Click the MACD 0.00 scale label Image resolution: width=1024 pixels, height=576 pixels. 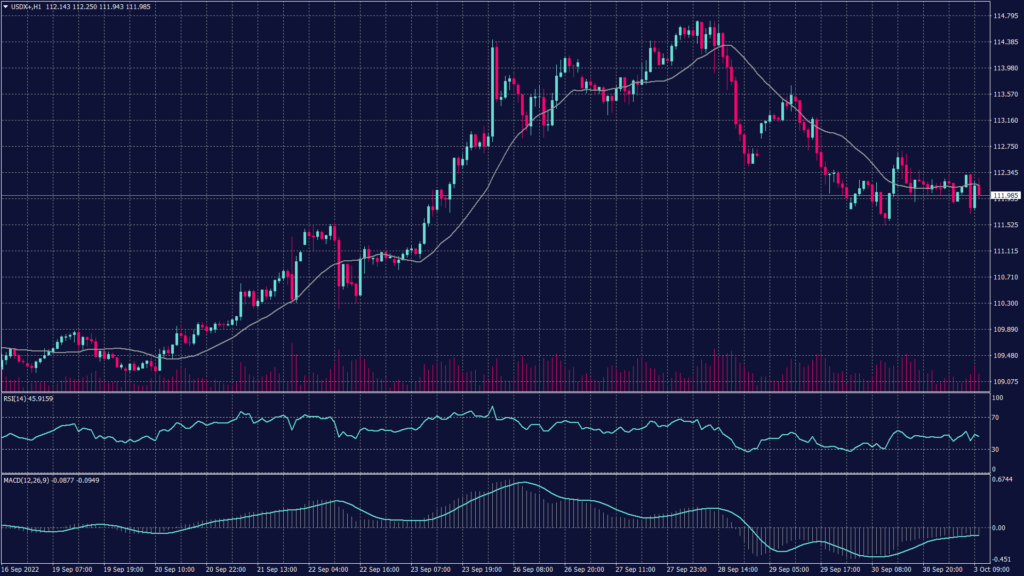(x=998, y=526)
